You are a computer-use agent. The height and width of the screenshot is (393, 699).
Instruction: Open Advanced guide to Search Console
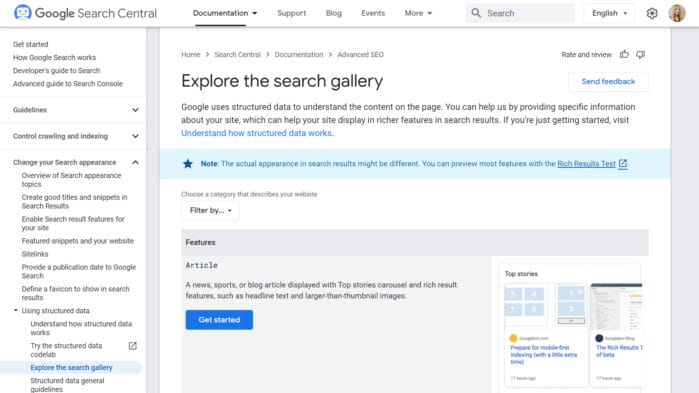coord(68,83)
